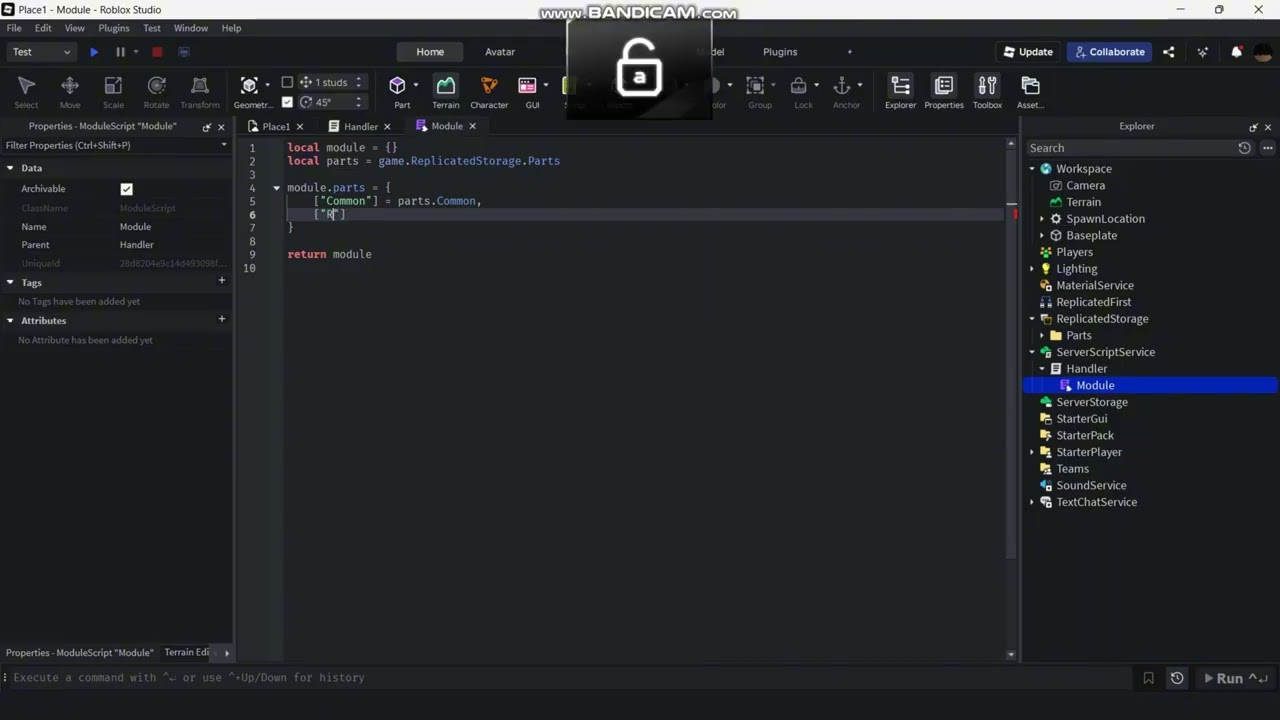
Task: Insert a new Part
Action: 399,91
